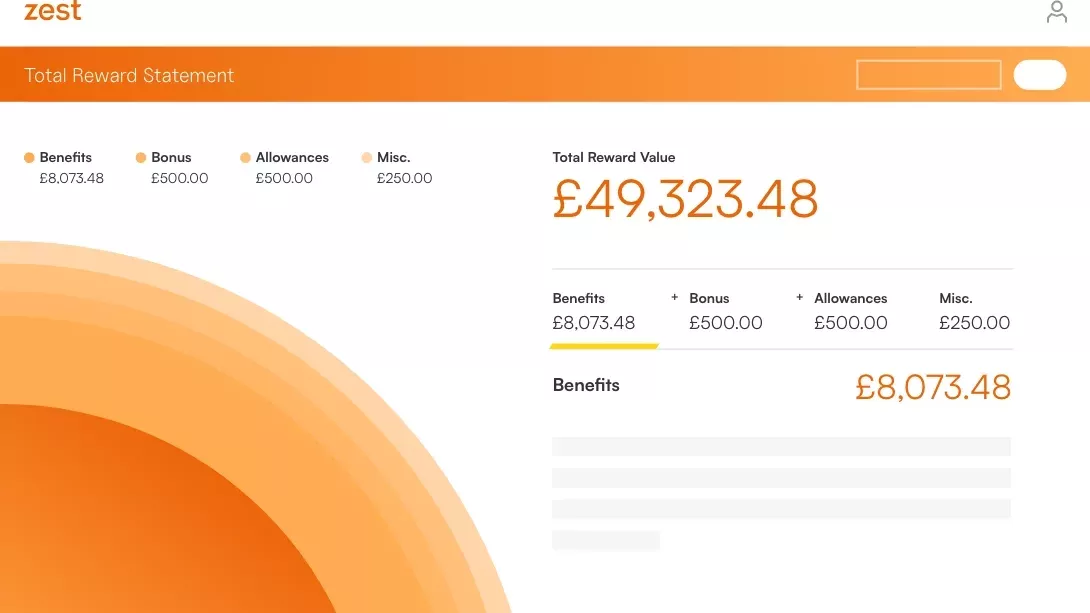Click the Allowances legend label
Image resolution: width=1090 pixels, height=613 pixels.
pos(292,158)
